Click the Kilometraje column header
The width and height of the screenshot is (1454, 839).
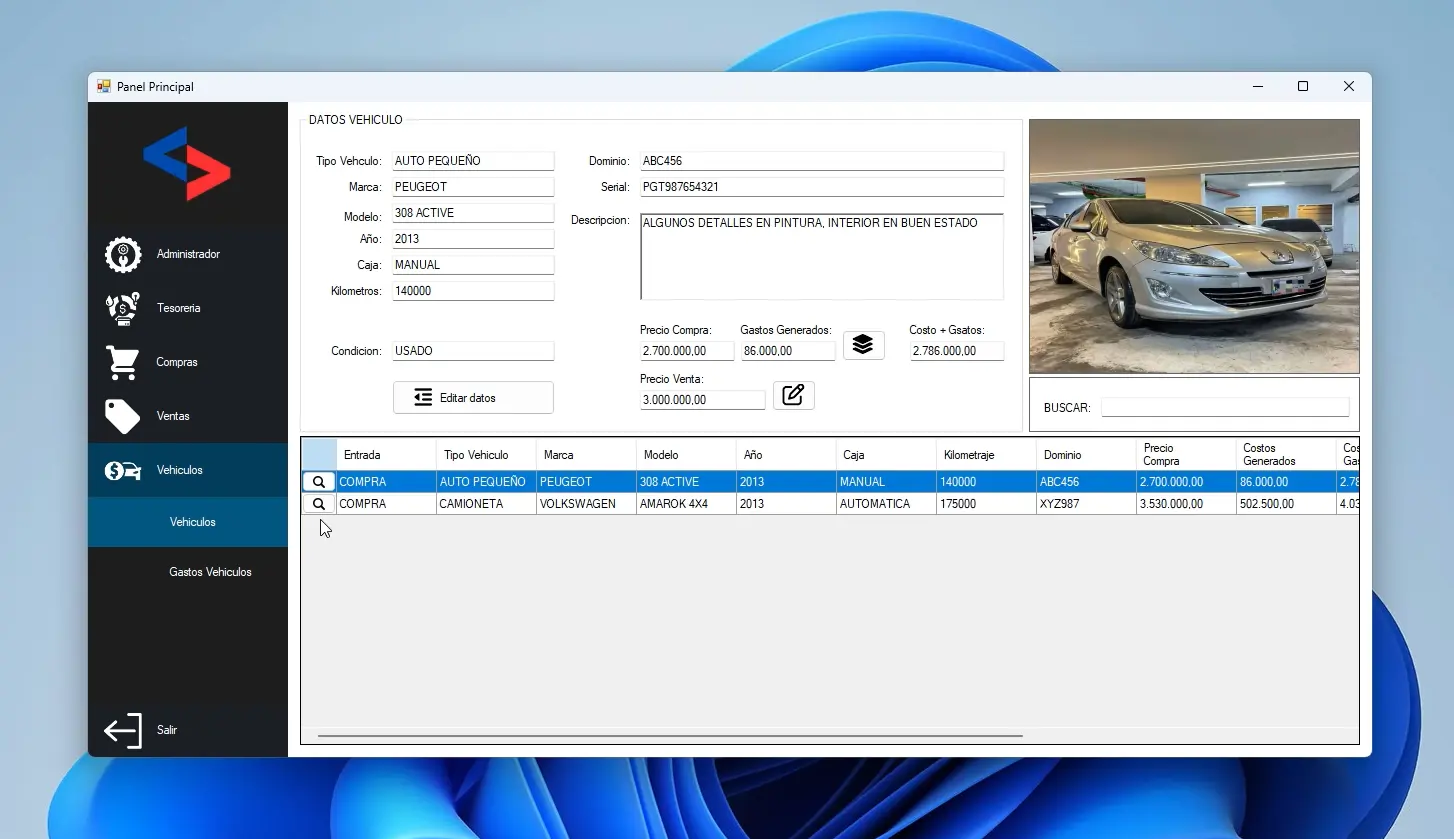pyautogui.click(x=986, y=455)
